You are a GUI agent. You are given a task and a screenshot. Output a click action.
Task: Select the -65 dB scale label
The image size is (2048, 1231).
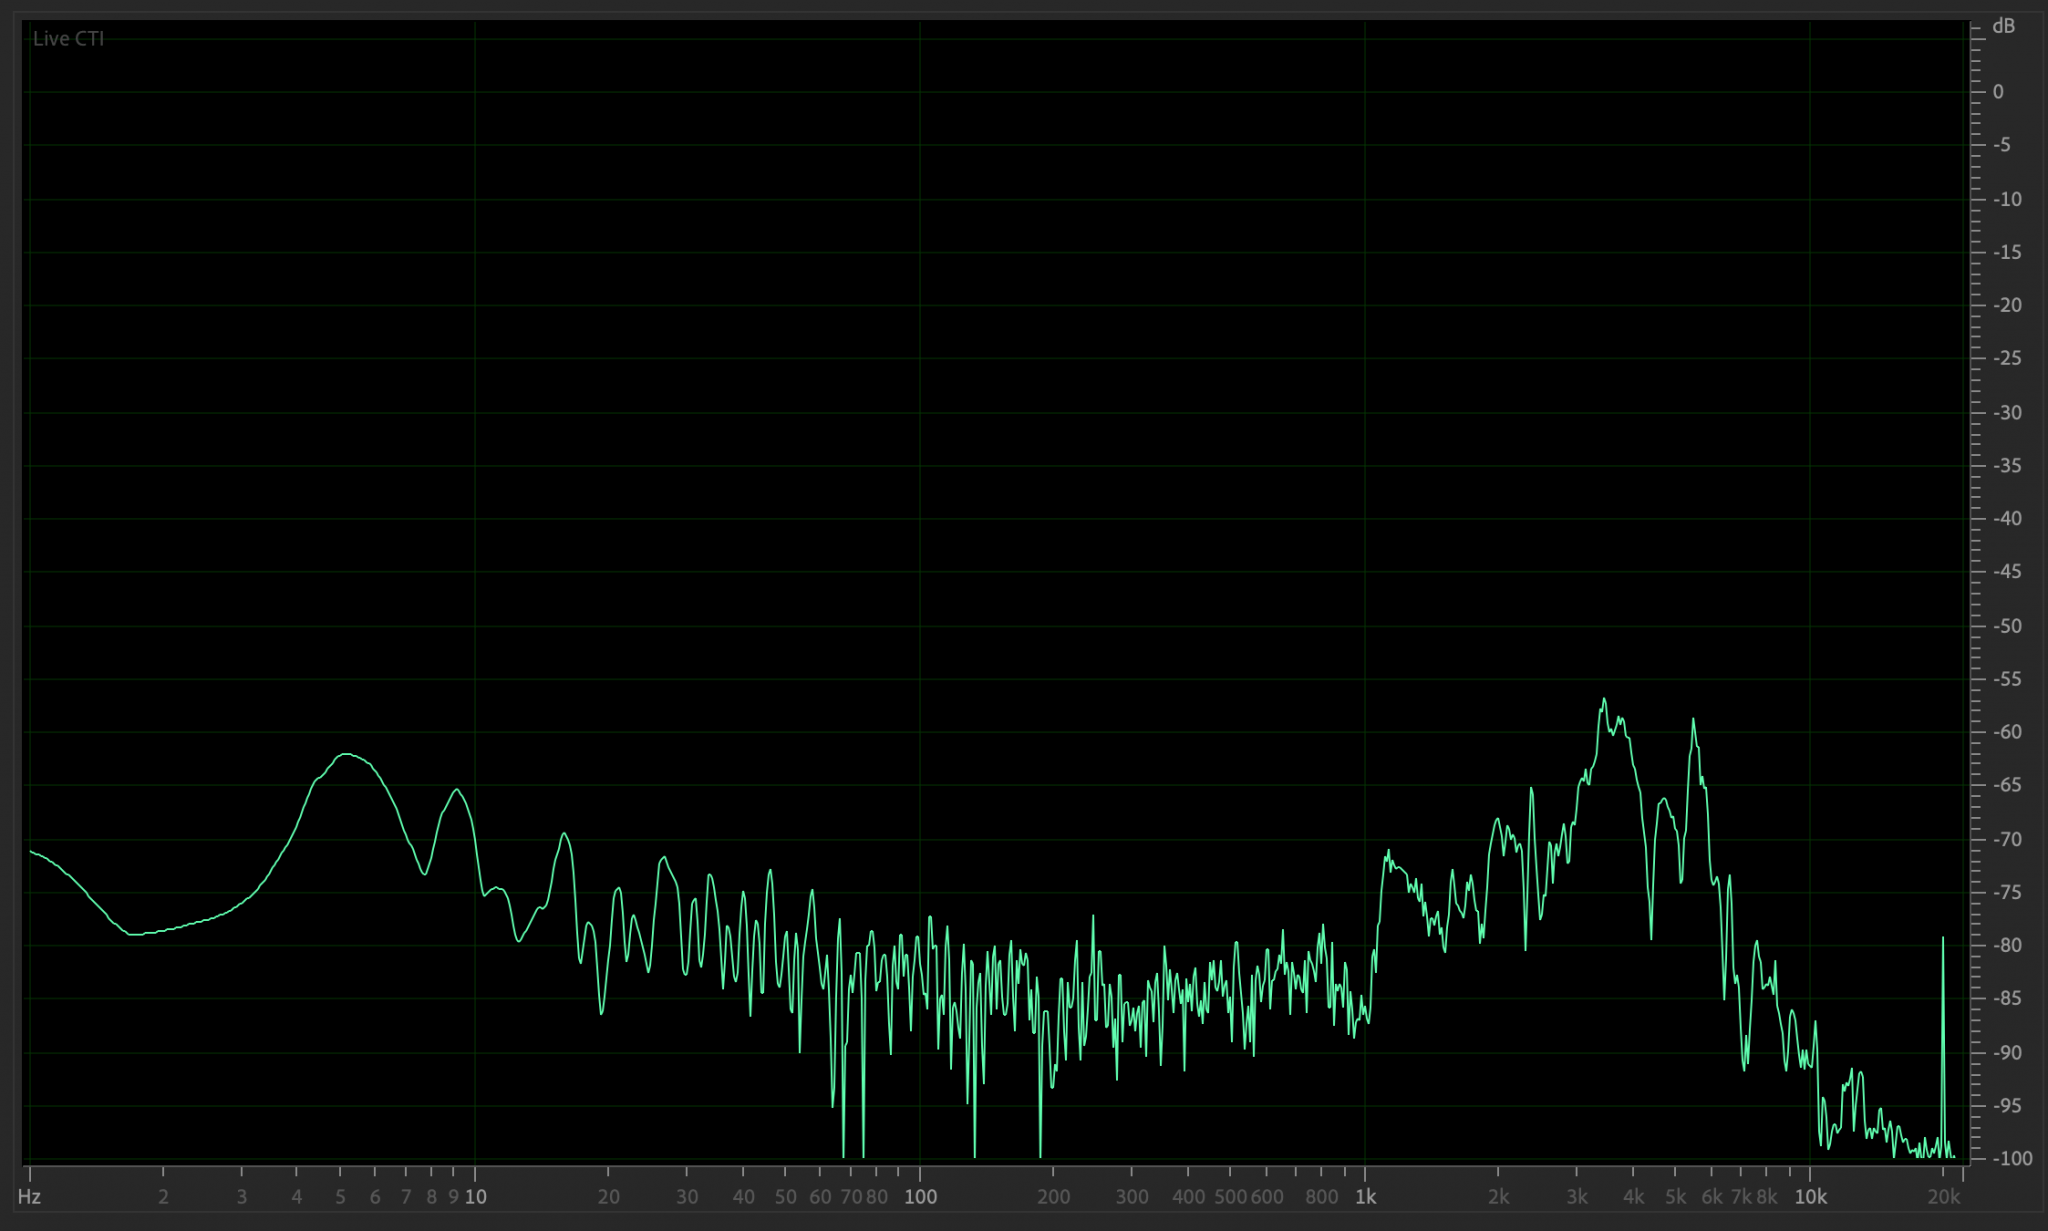pos(2006,785)
